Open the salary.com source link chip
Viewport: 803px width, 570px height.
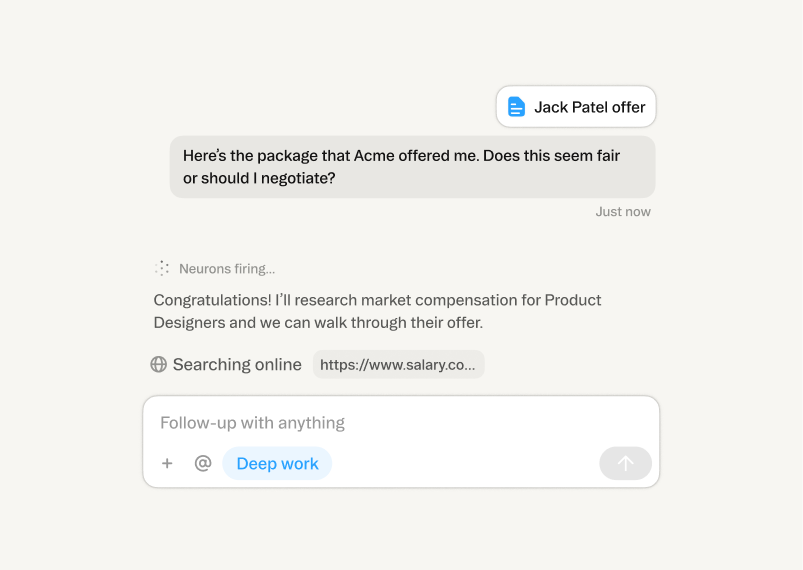[398, 365]
